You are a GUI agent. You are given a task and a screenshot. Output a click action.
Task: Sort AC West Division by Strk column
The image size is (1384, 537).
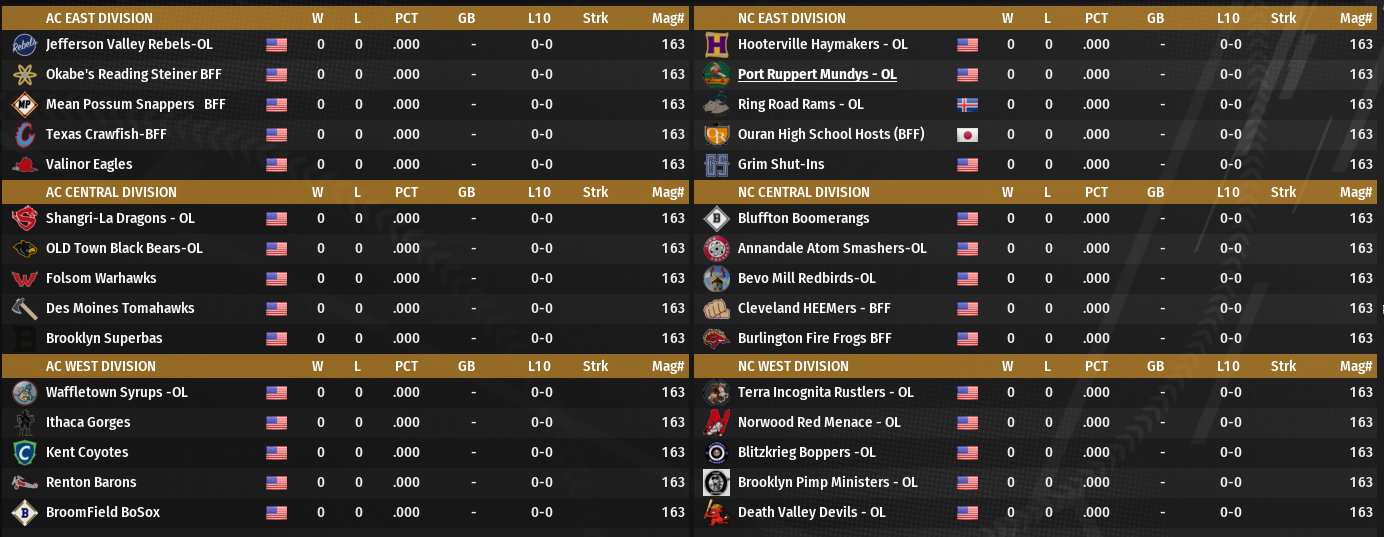[595, 367]
